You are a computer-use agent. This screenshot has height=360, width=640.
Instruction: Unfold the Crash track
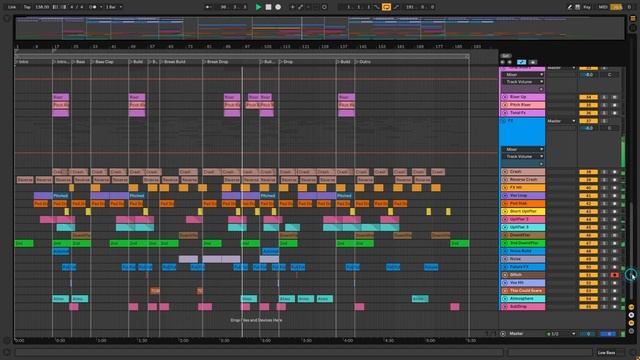(x=504, y=172)
